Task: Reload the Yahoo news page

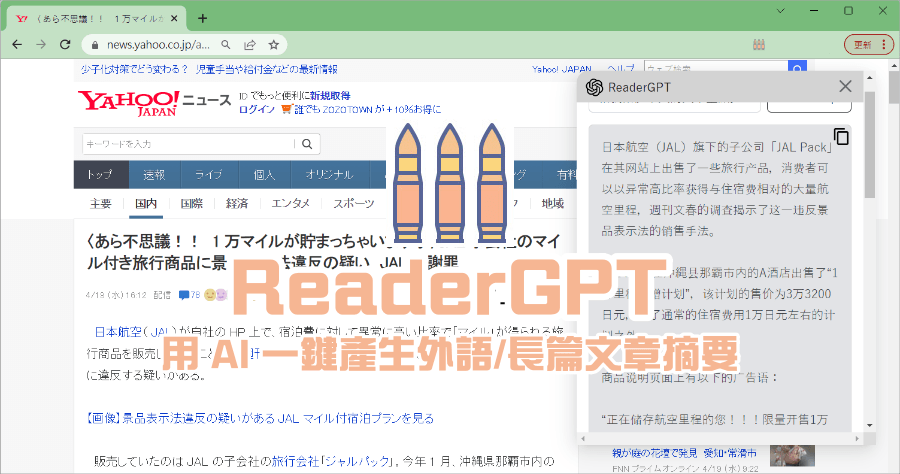Action: 65,44
